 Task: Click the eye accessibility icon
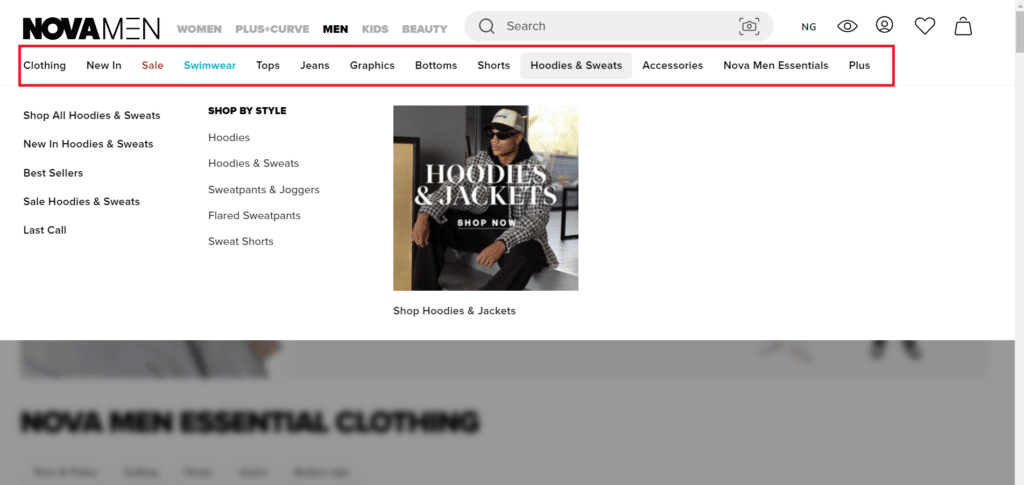pyautogui.click(x=847, y=26)
